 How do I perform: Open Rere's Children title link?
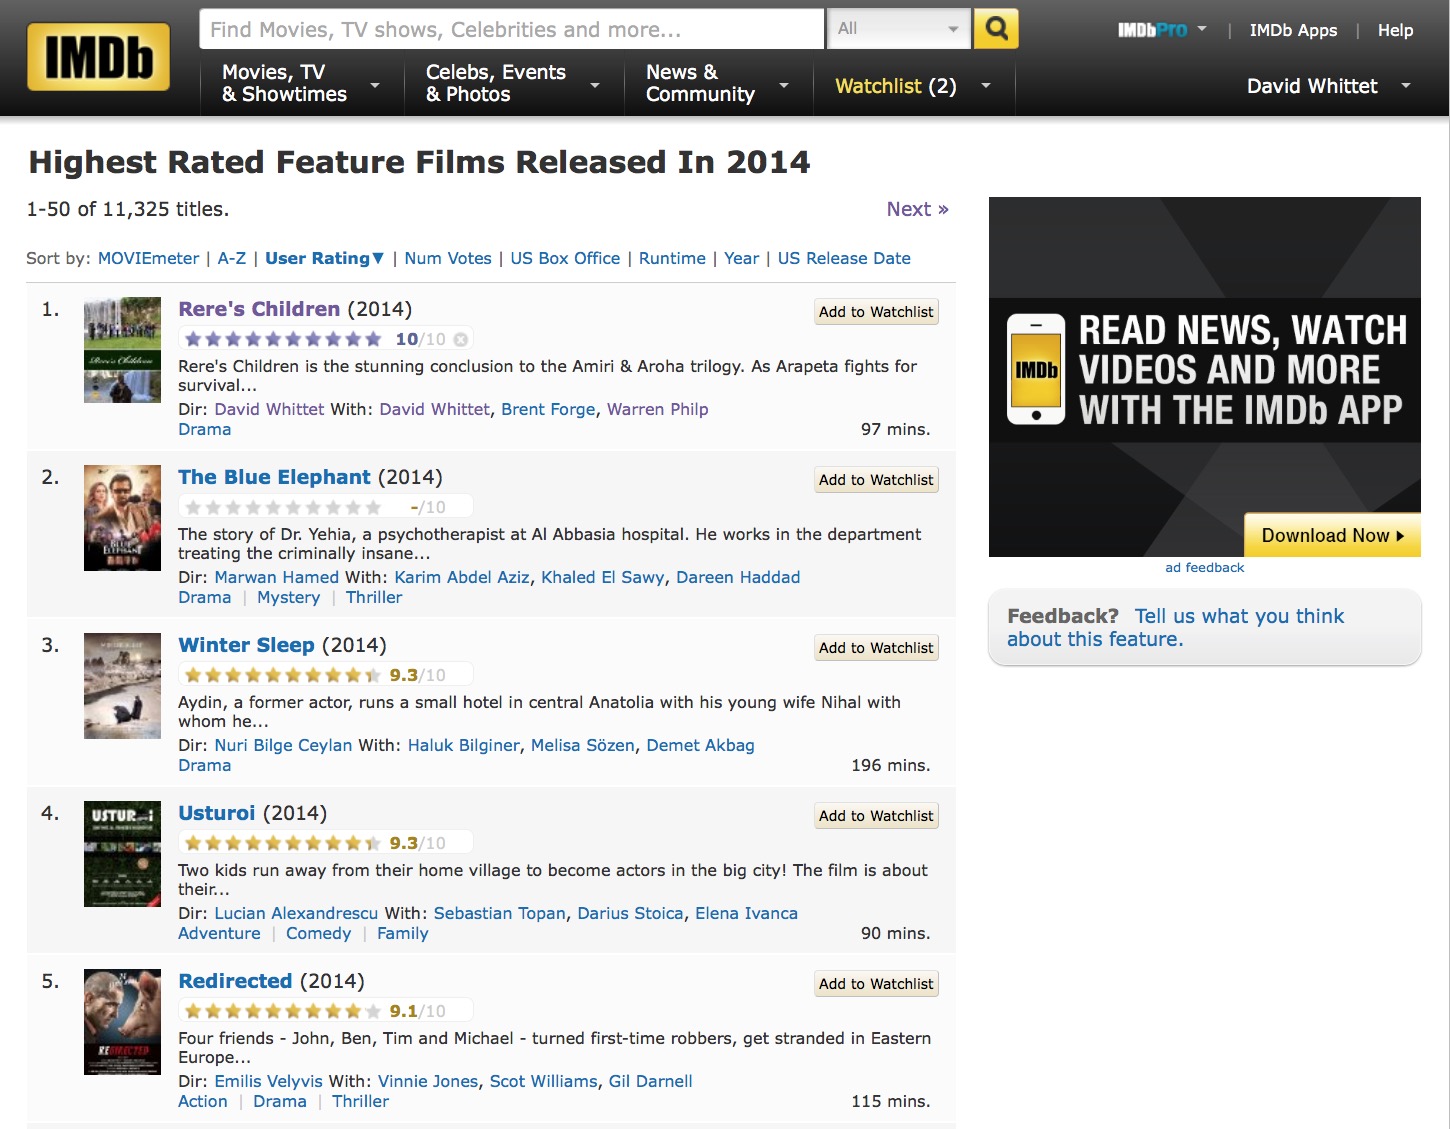(259, 309)
